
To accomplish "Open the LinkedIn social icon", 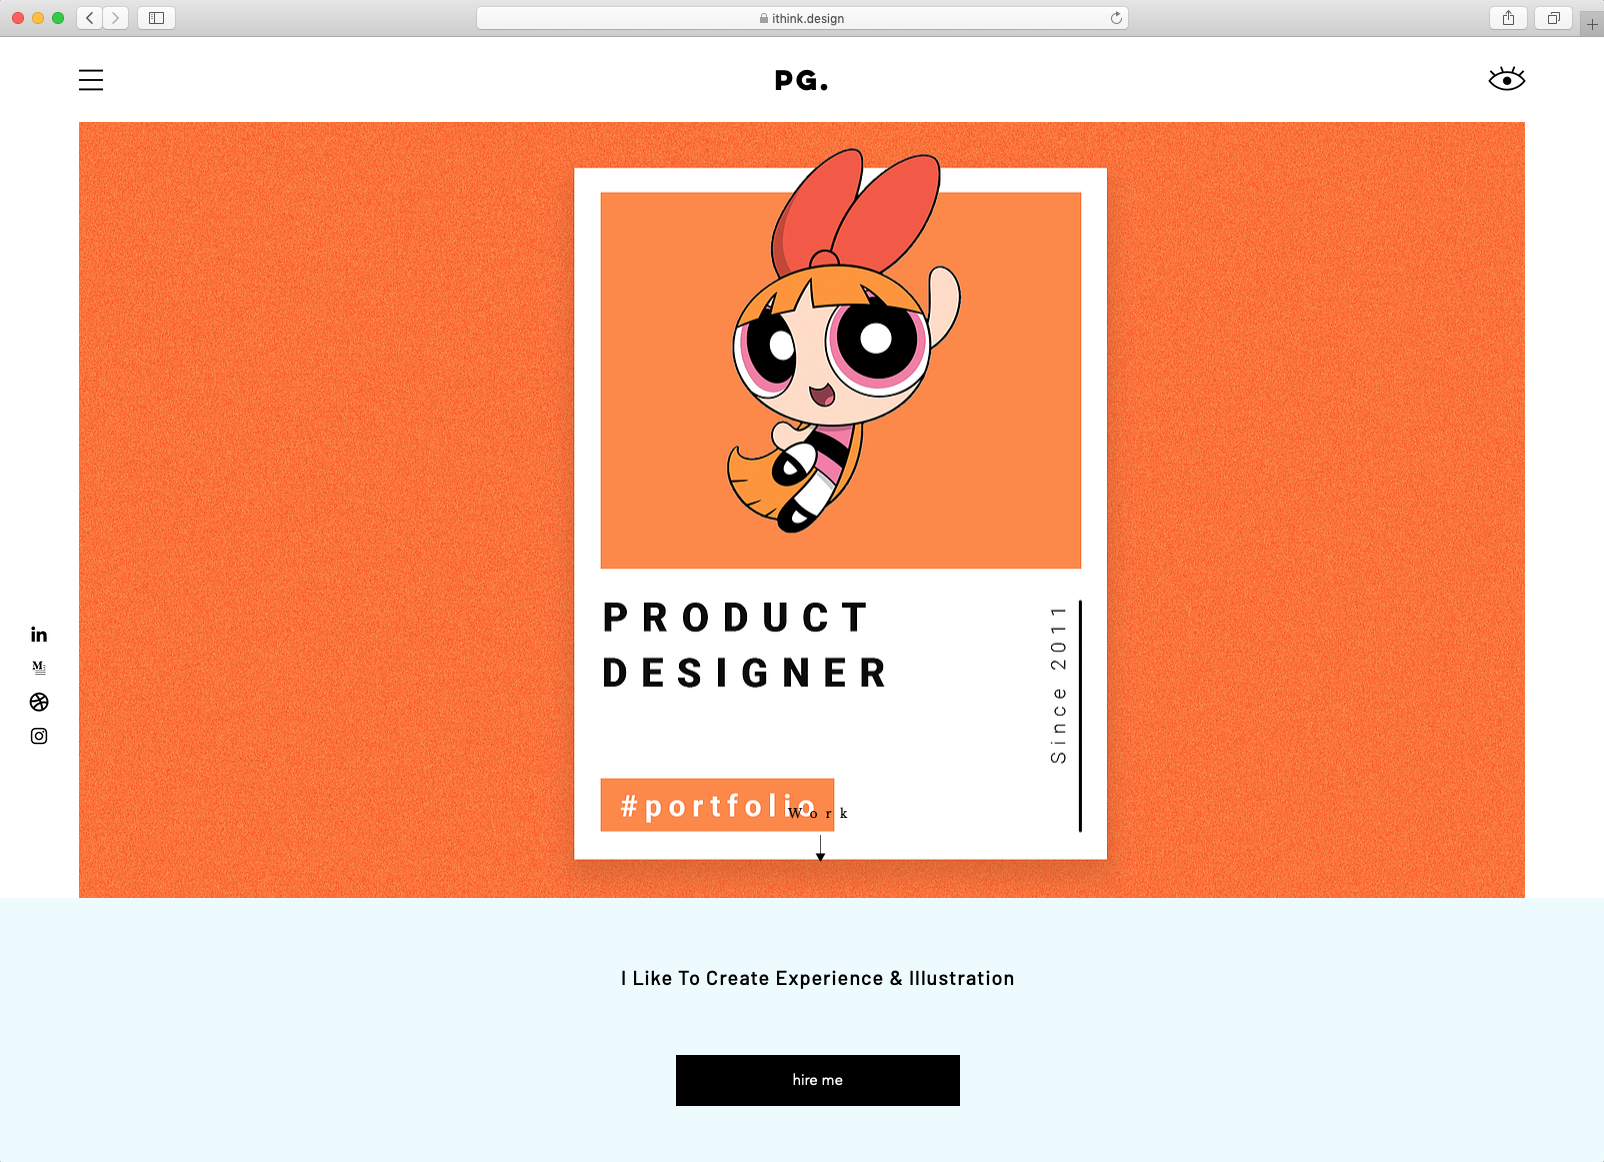I will point(39,634).
